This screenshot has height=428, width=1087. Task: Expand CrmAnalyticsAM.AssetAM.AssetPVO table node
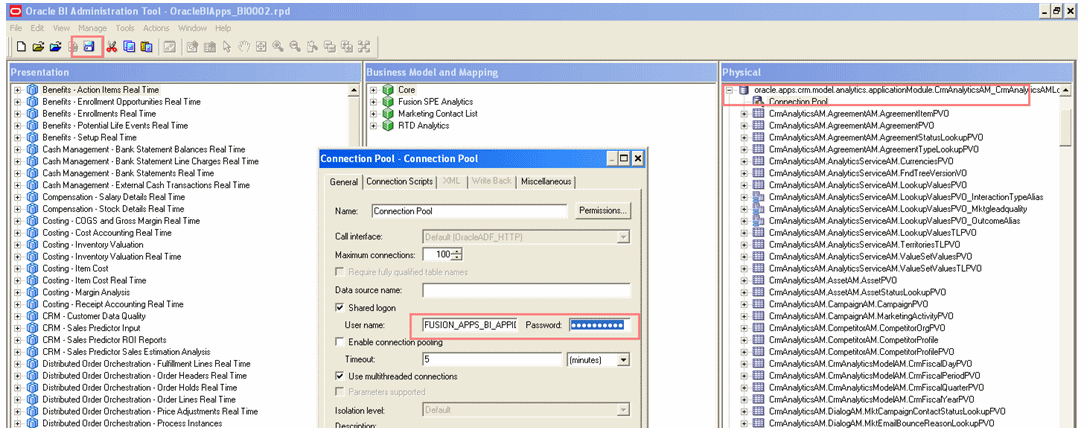coord(744,280)
